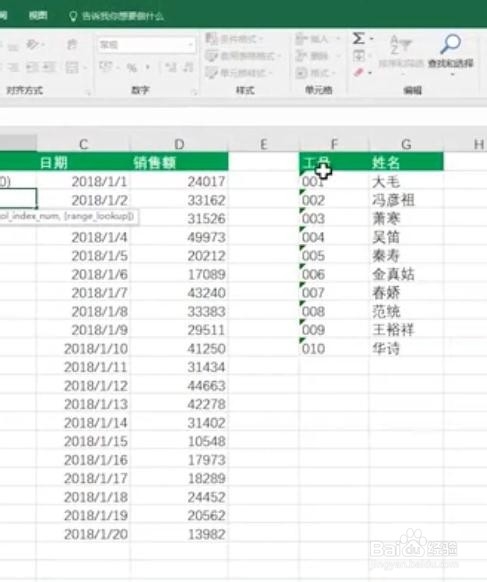Select employee ID cell 005

[334, 255]
